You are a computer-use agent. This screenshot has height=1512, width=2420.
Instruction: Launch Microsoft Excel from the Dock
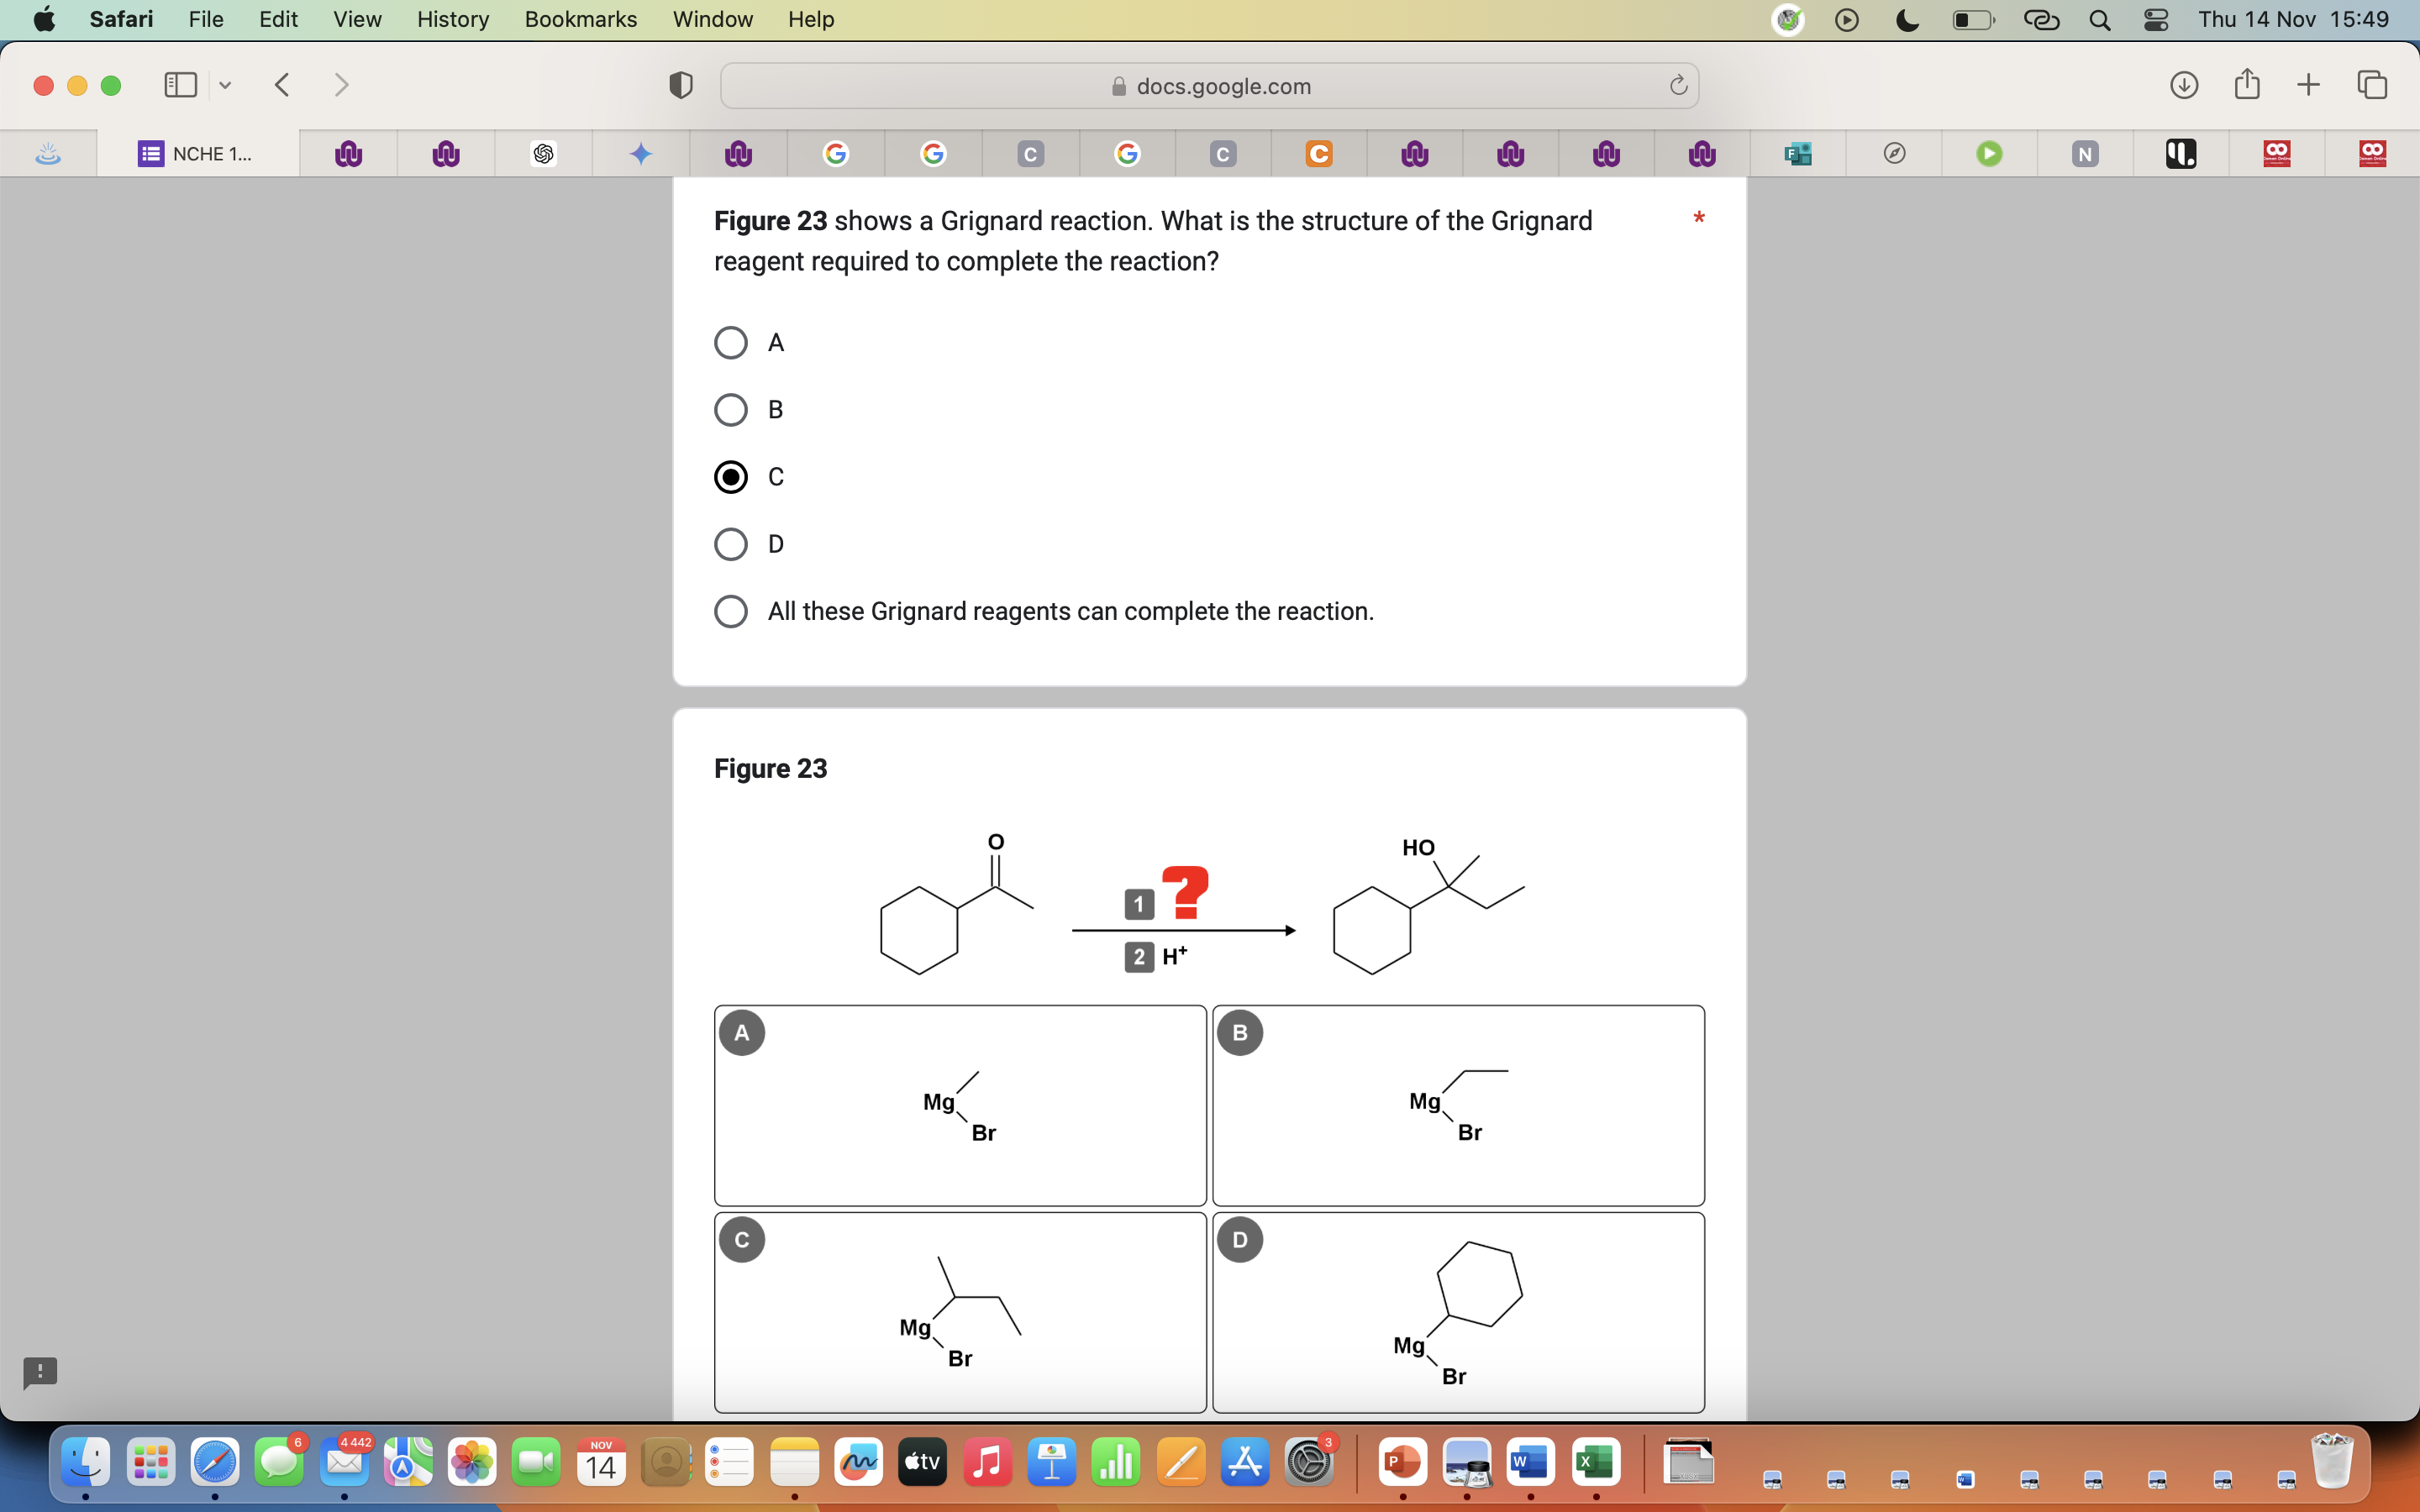click(1595, 1462)
